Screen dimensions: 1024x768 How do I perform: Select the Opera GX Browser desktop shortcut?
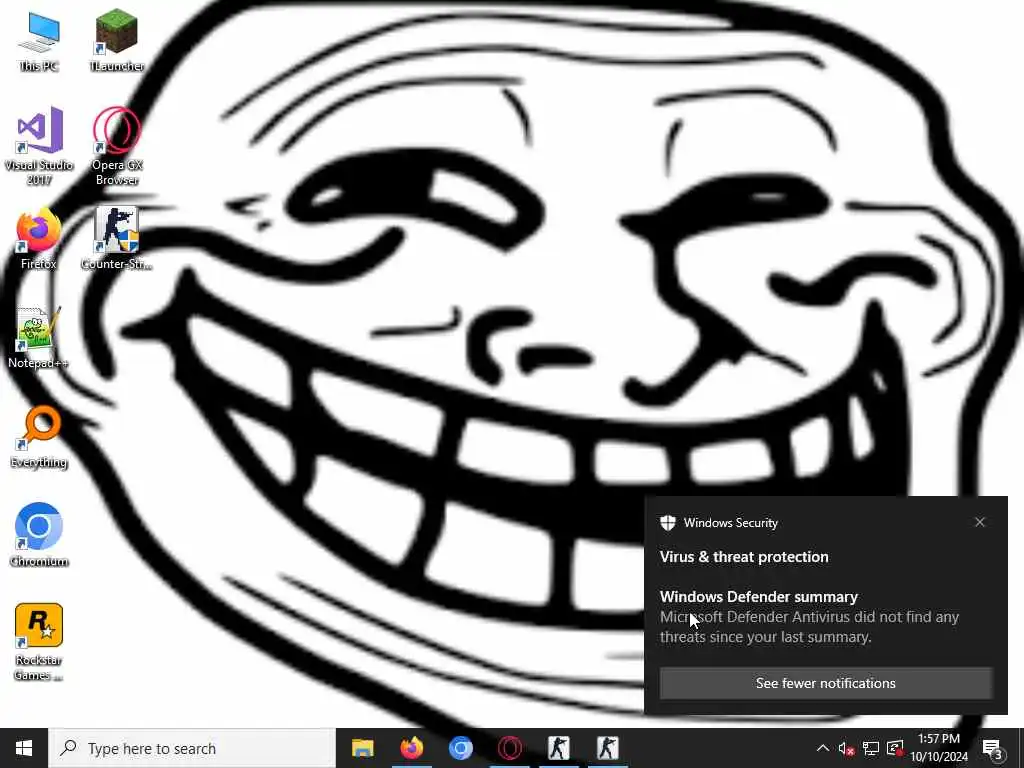tap(116, 145)
